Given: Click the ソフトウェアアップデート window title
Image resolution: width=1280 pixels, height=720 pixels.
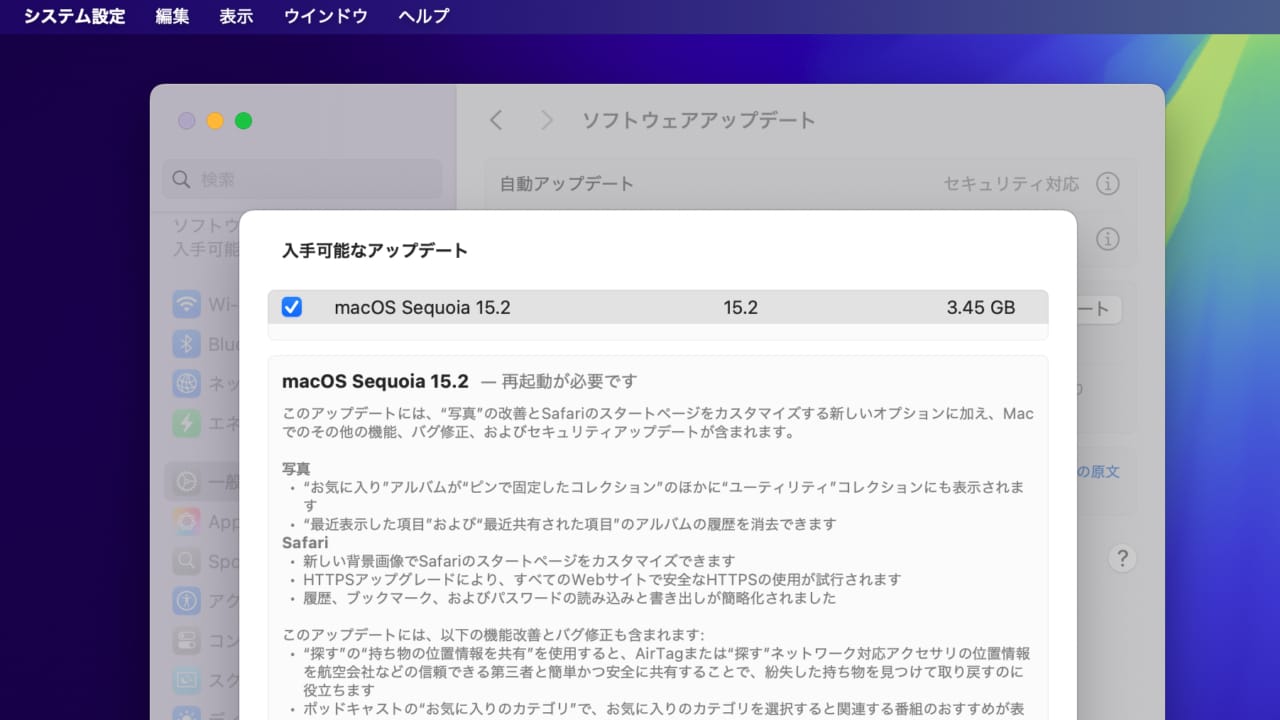Looking at the screenshot, I should point(699,121).
